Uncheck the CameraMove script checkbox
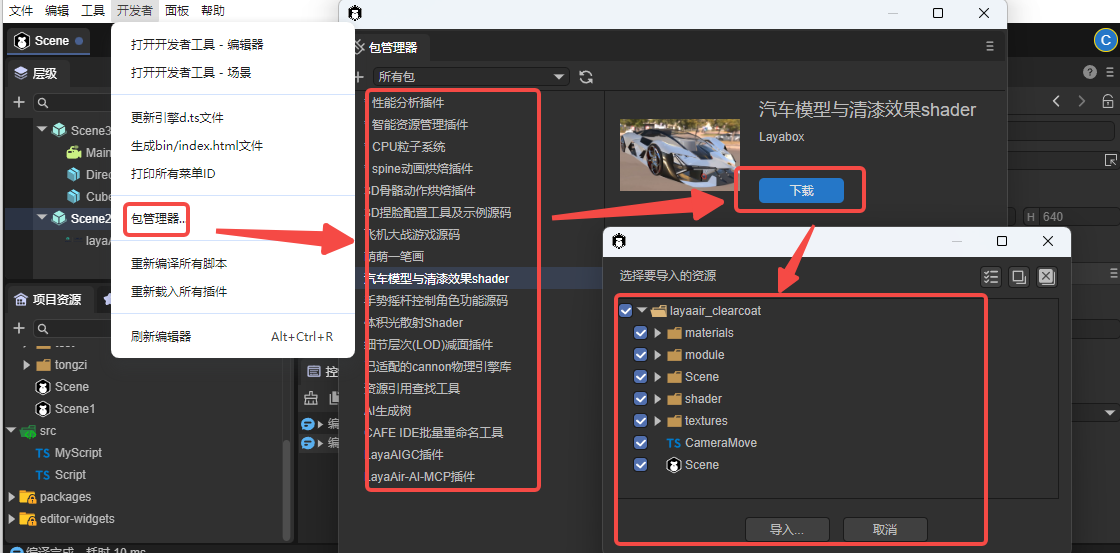Viewport: 1120px width, 553px height. pos(641,443)
